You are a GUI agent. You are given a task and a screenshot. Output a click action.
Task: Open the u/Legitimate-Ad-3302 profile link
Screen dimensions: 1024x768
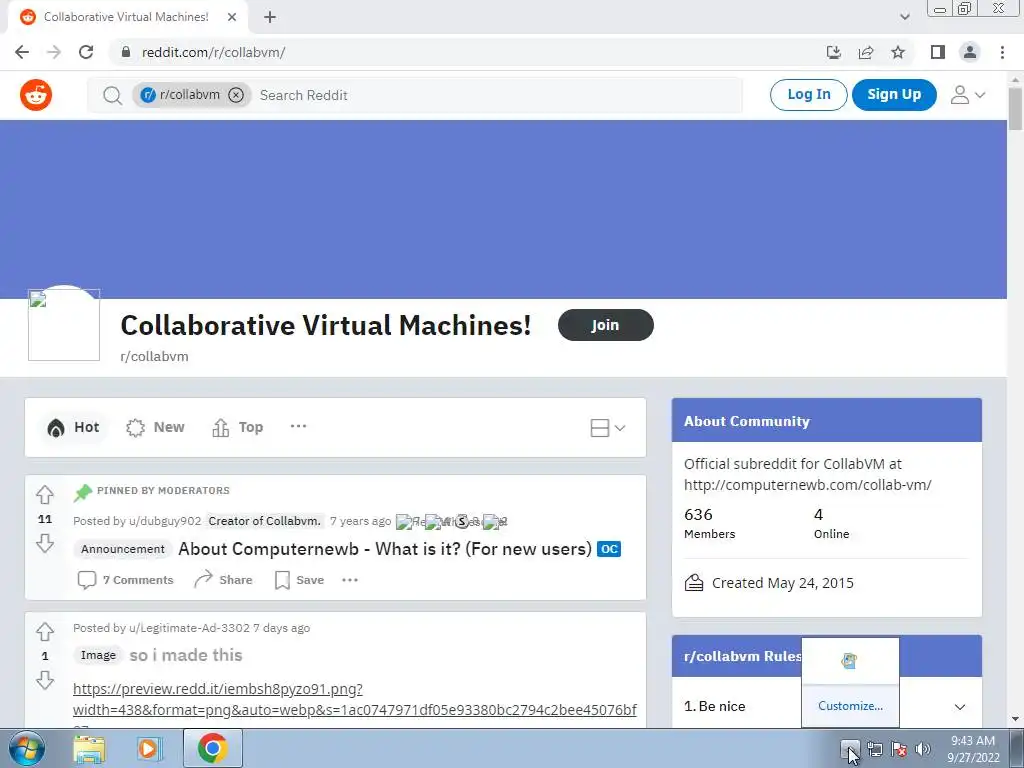coord(189,628)
